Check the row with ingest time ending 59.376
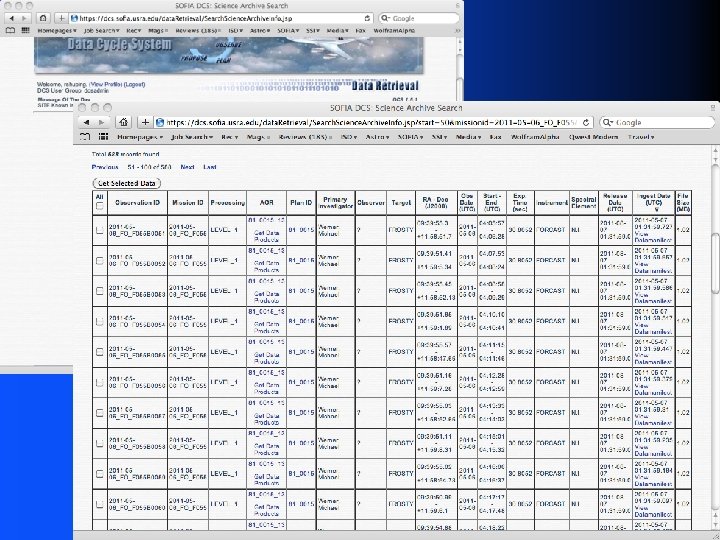The image size is (720, 540). click(100, 382)
